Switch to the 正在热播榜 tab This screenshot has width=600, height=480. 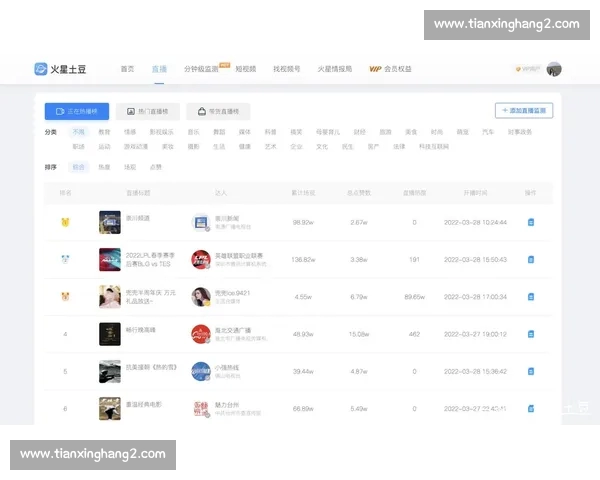tap(77, 111)
